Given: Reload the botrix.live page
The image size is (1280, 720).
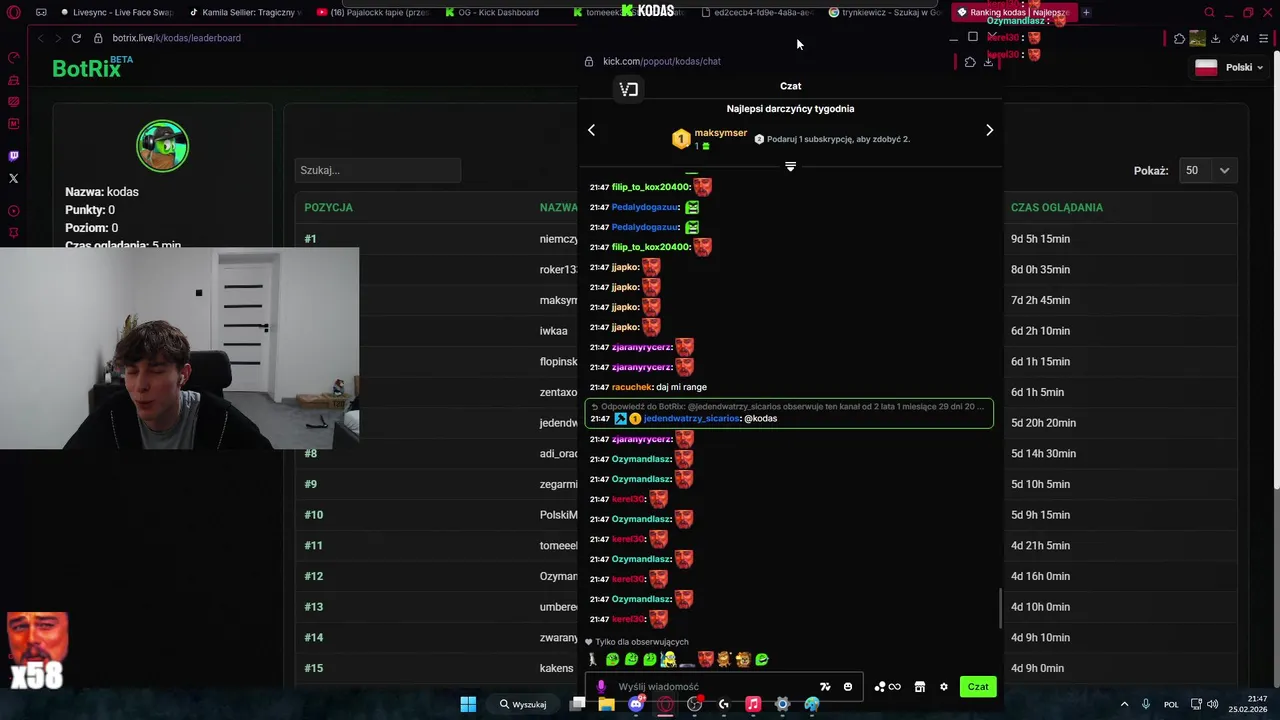Looking at the screenshot, I should pos(76,38).
